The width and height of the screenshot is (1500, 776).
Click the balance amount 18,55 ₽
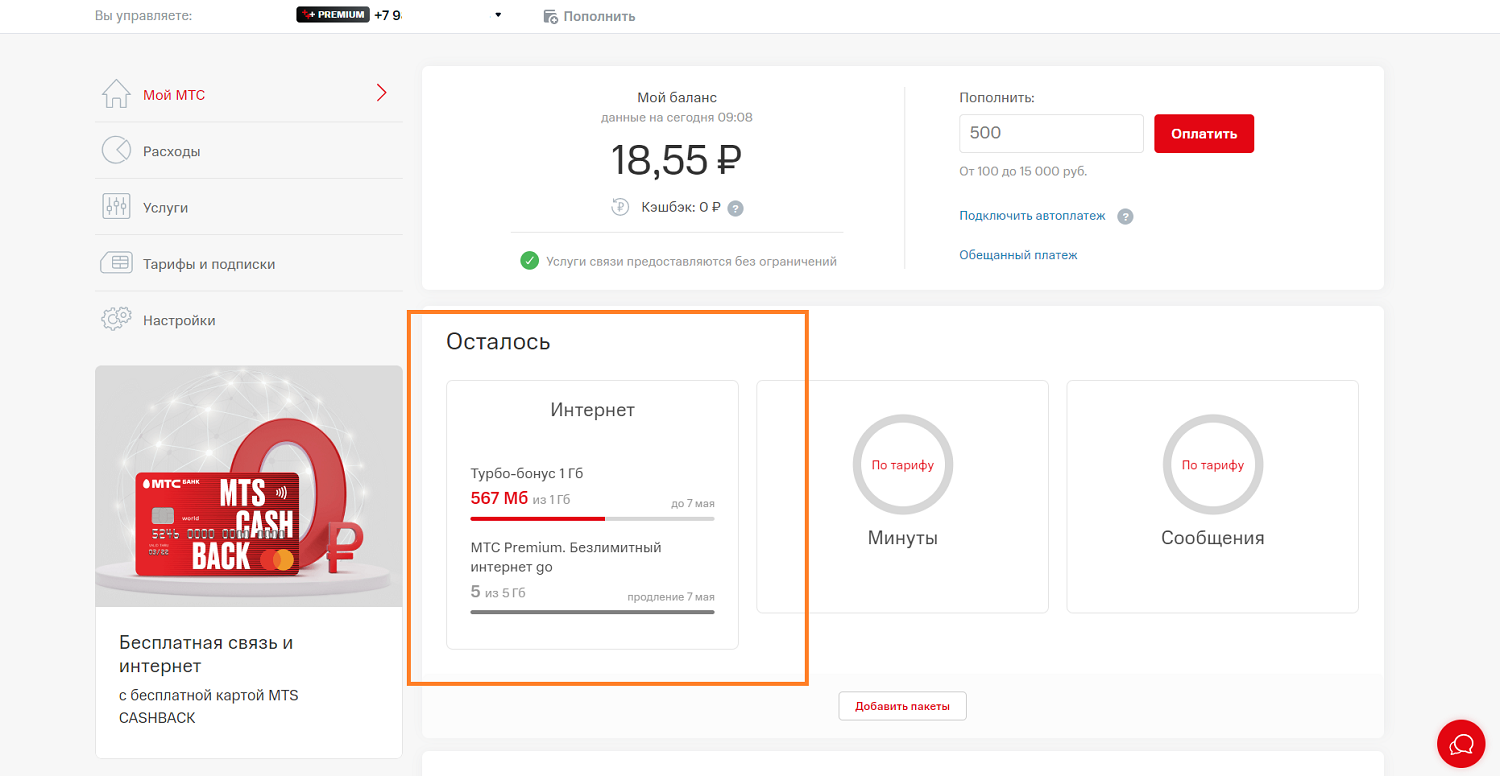[677, 160]
